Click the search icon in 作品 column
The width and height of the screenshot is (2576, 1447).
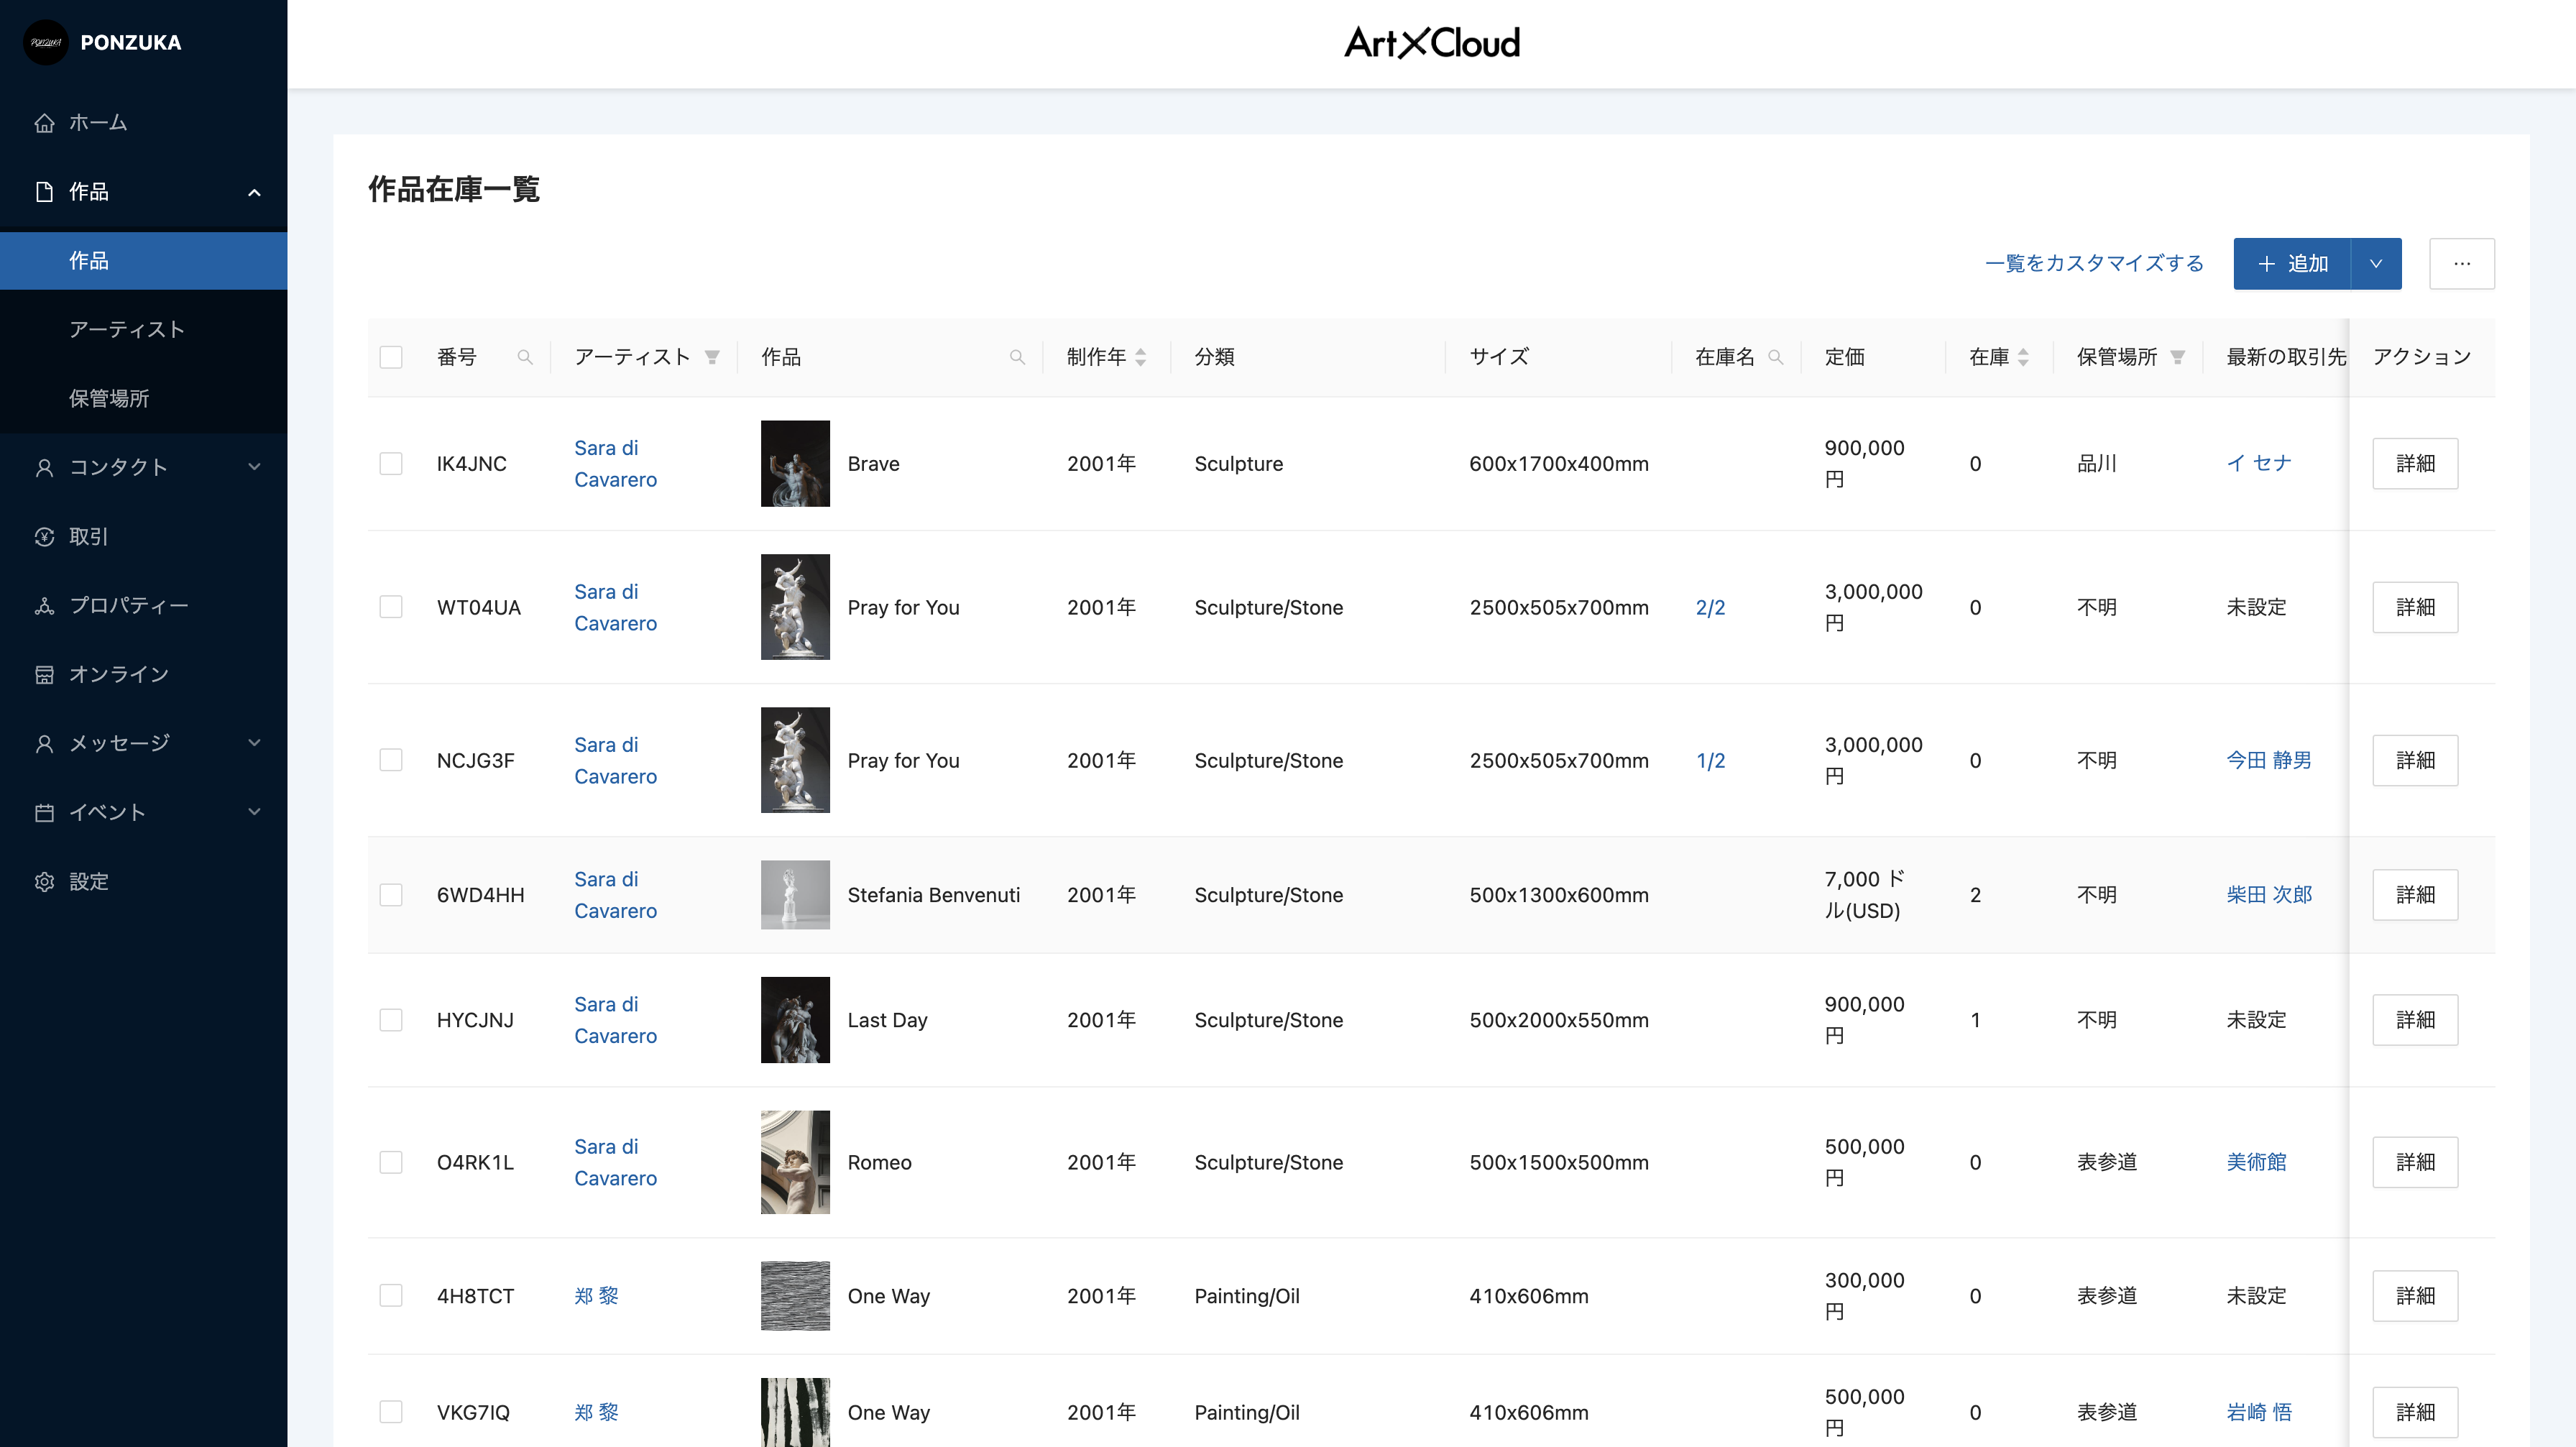[x=1017, y=357]
